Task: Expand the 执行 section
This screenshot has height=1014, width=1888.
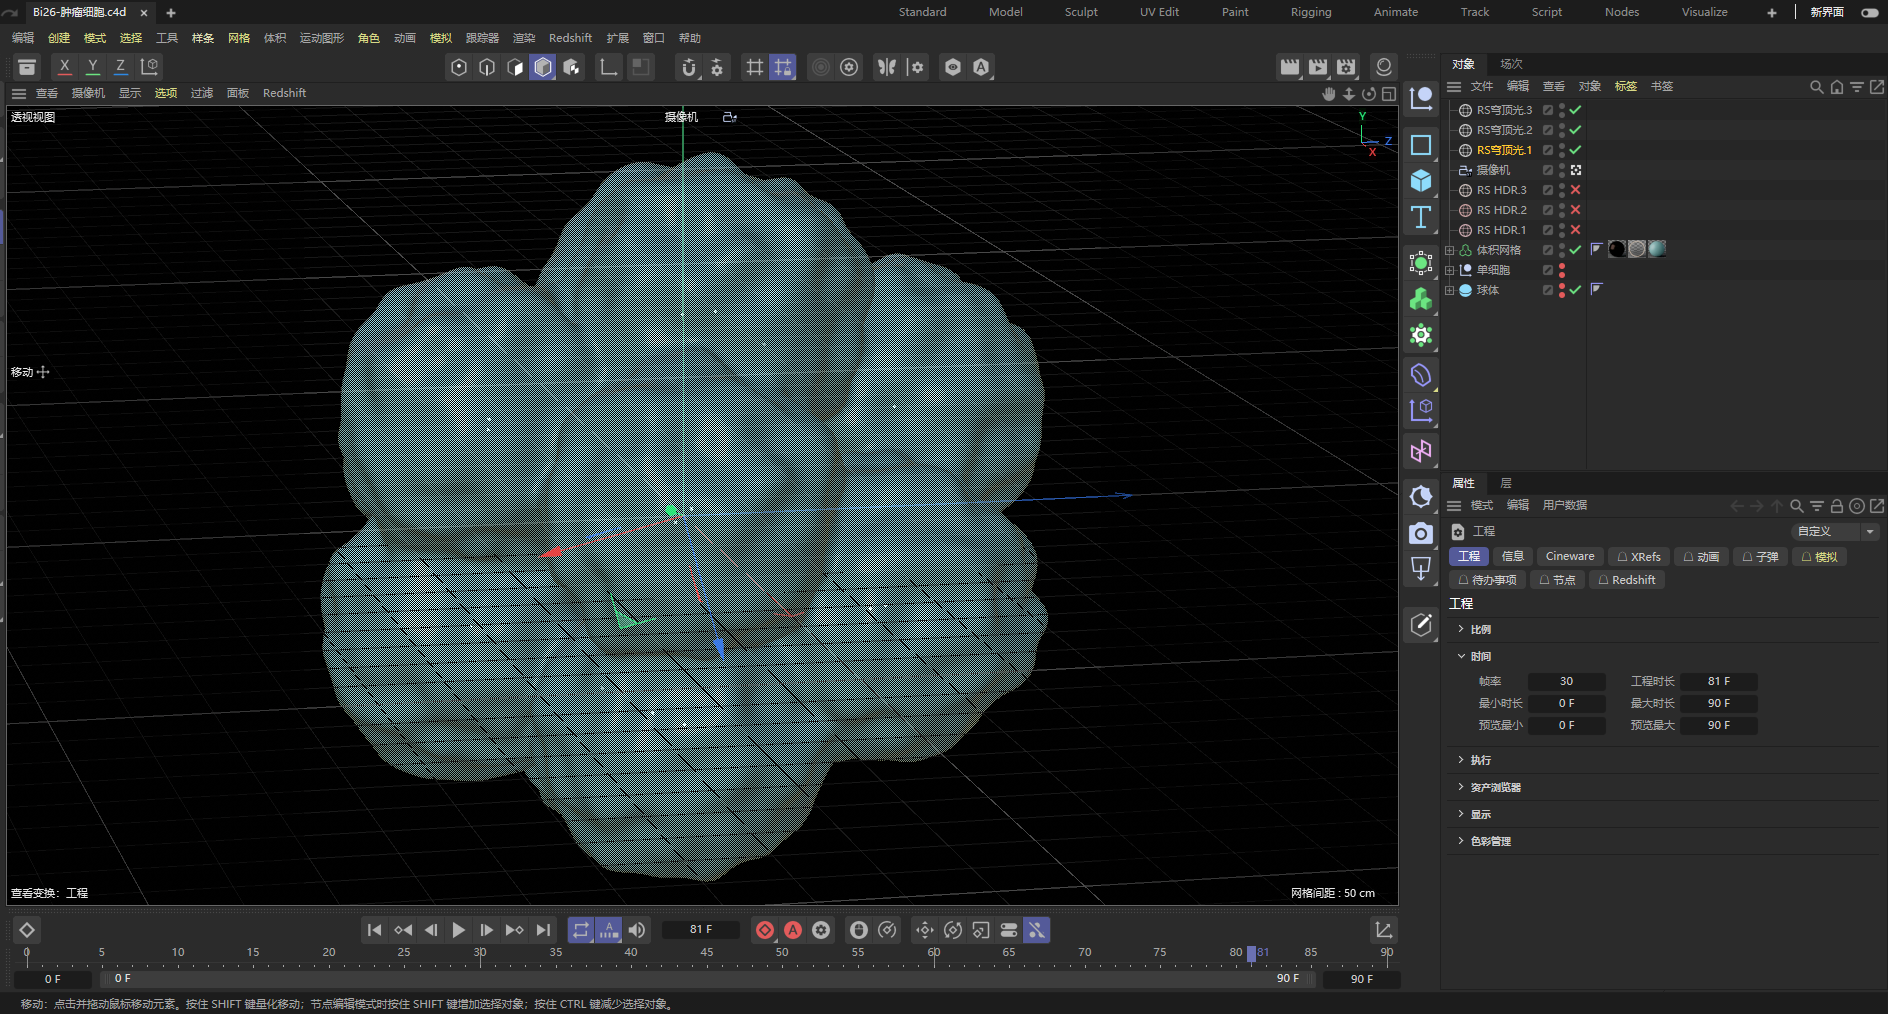Action: (1461, 760)
